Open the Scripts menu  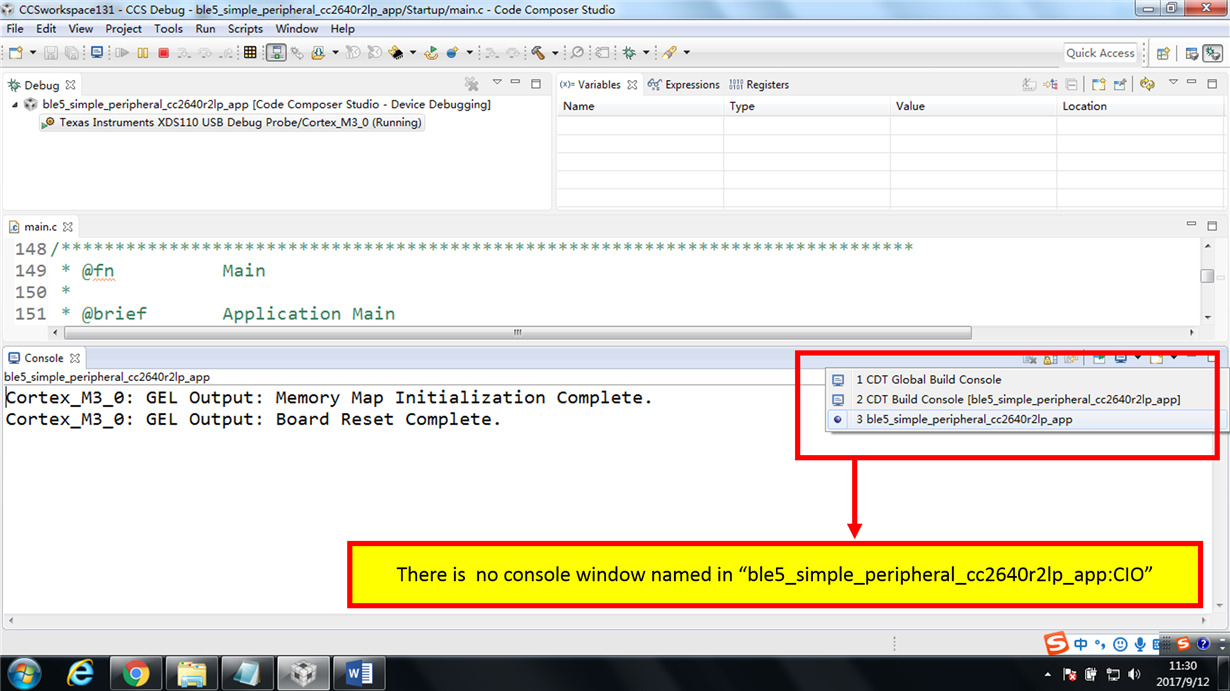click(245, 29)
